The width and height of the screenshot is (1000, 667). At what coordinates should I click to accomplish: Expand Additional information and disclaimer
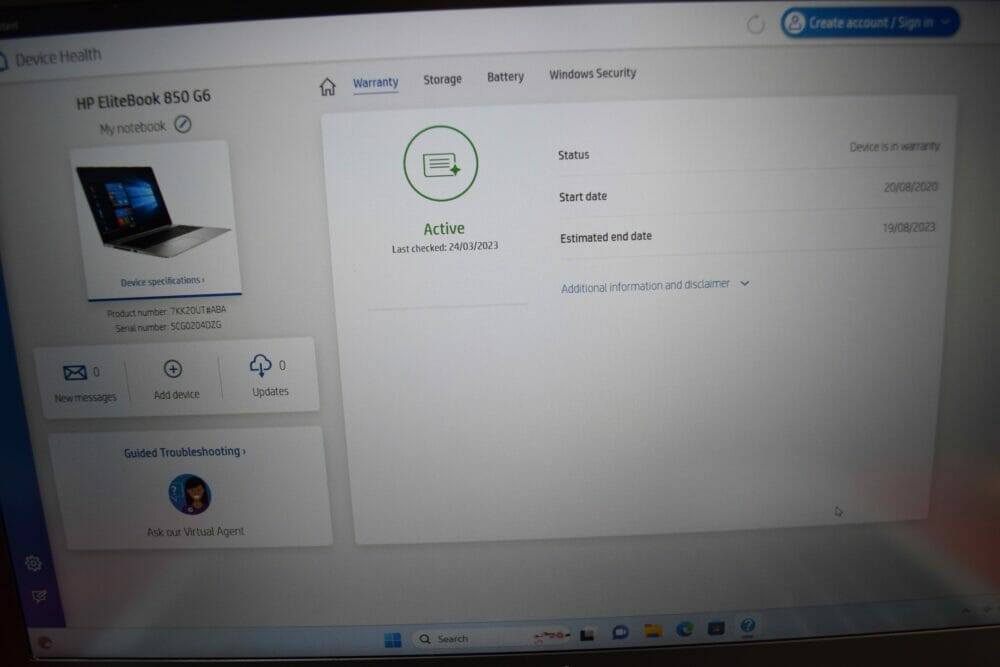(x=654, y=286)
